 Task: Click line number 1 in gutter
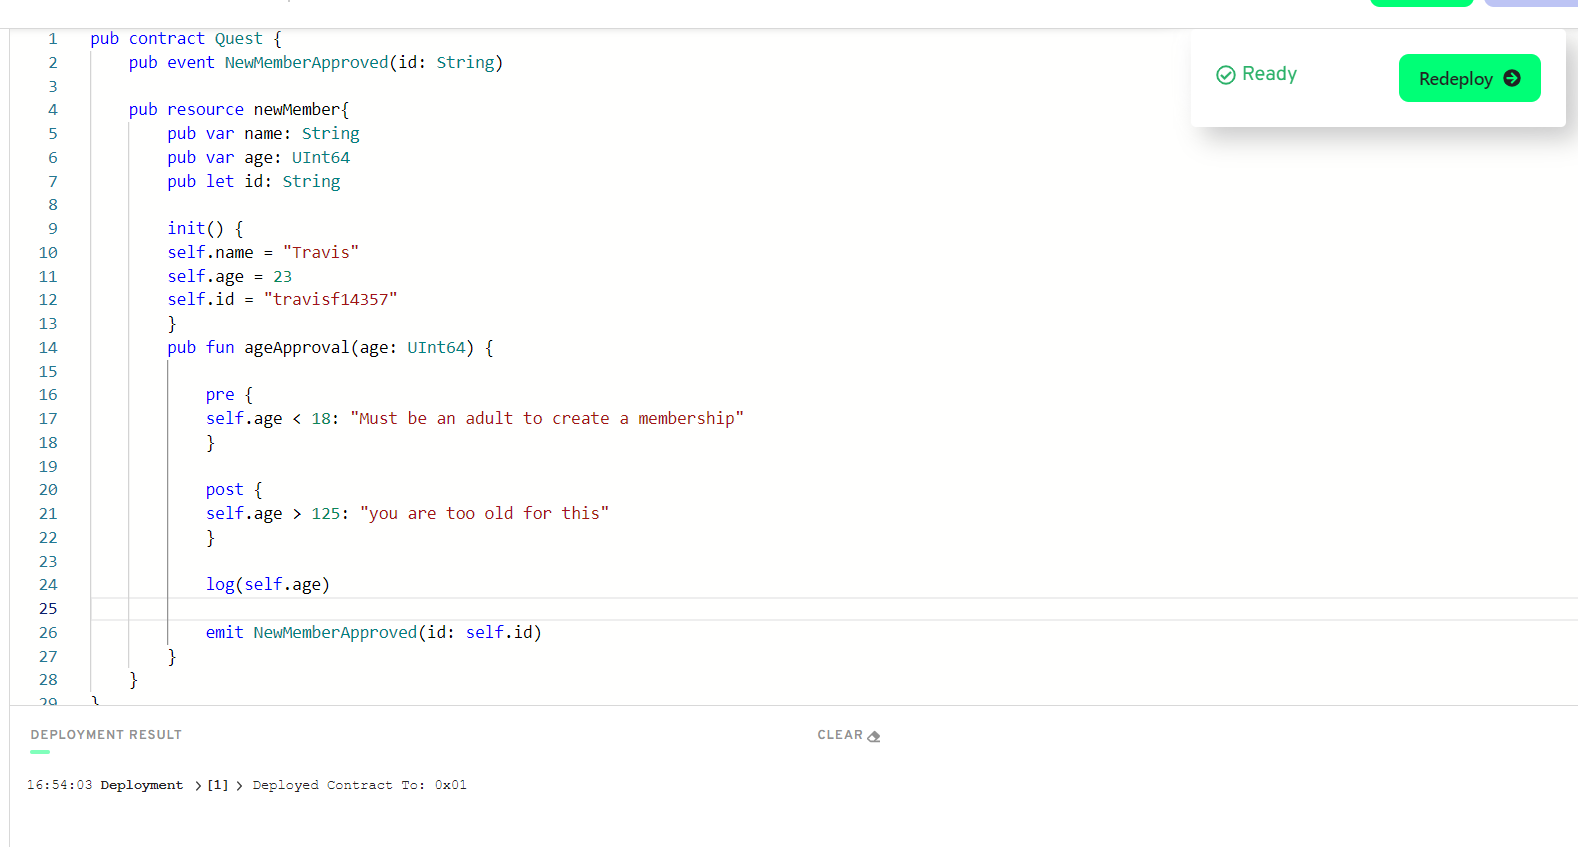(53, 39)
